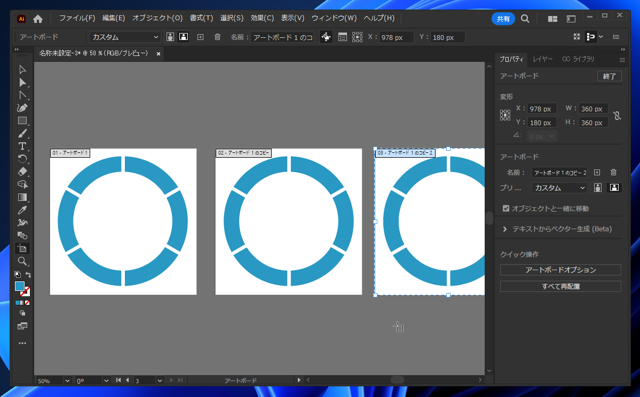
Task: Set stroke to none below swatches
Action: coord(27,303)
